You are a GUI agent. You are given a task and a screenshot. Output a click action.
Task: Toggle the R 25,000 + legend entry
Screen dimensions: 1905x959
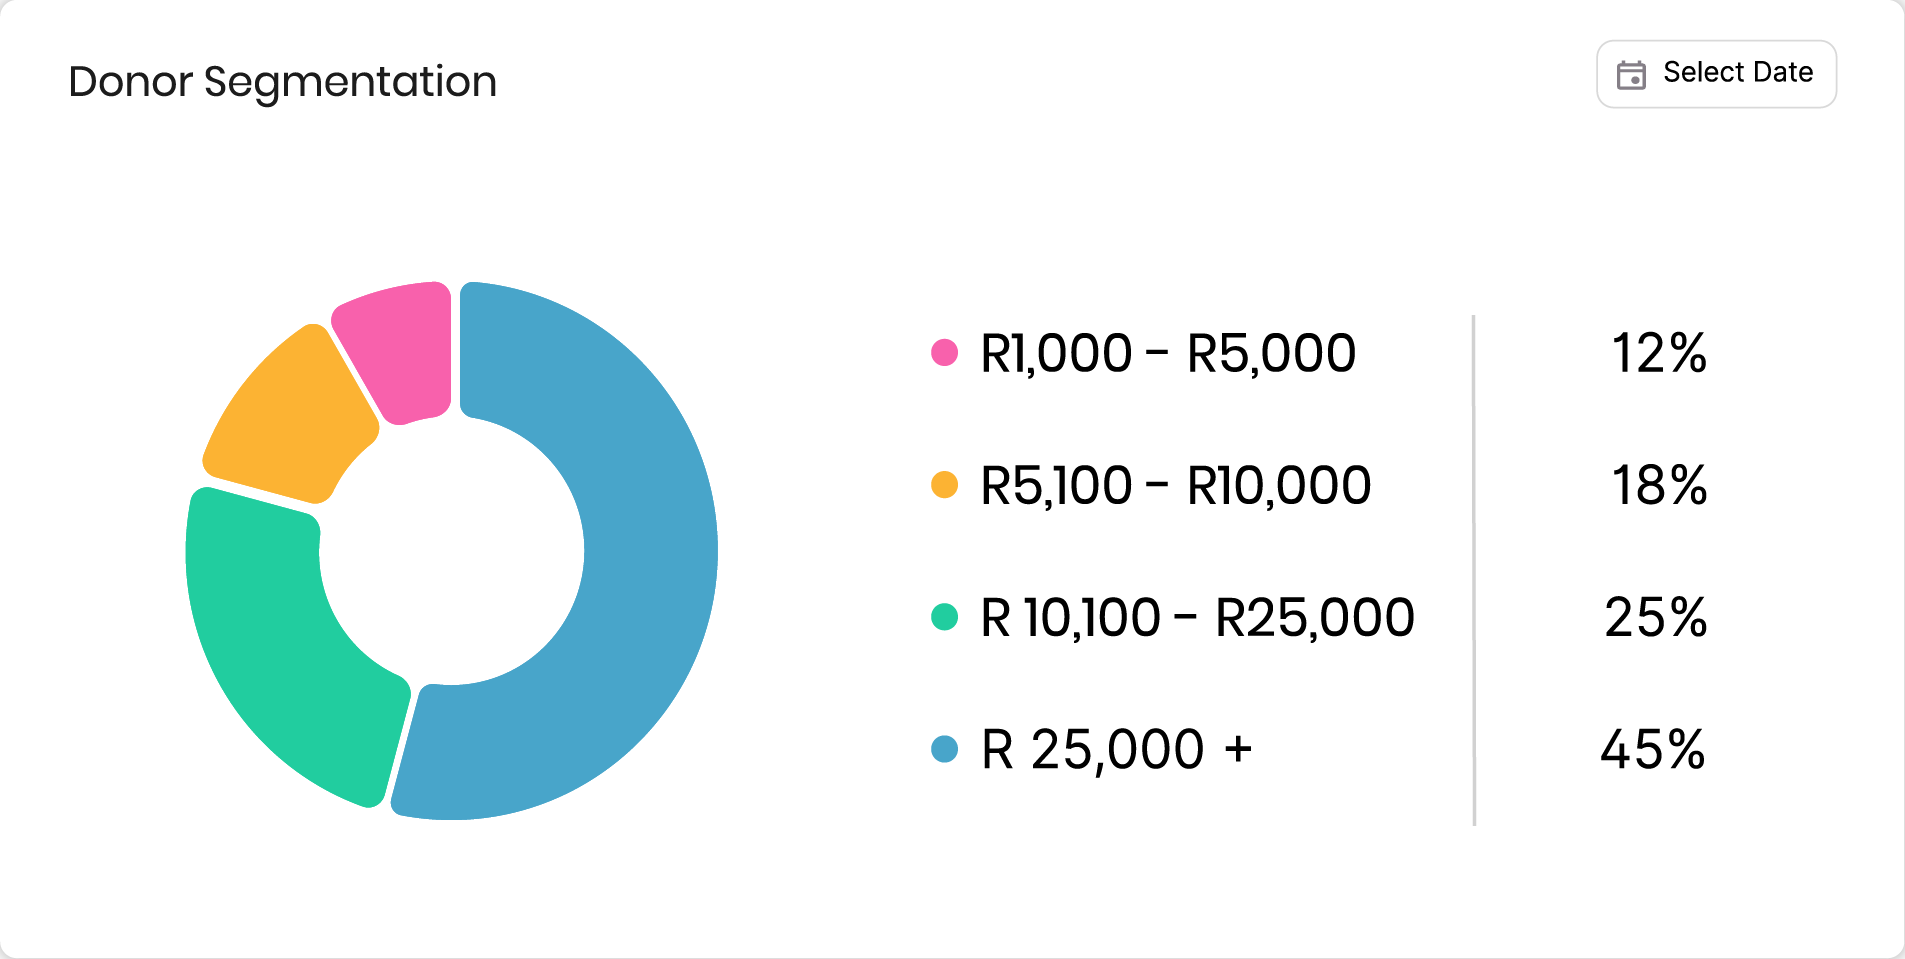coord(1115,748)
